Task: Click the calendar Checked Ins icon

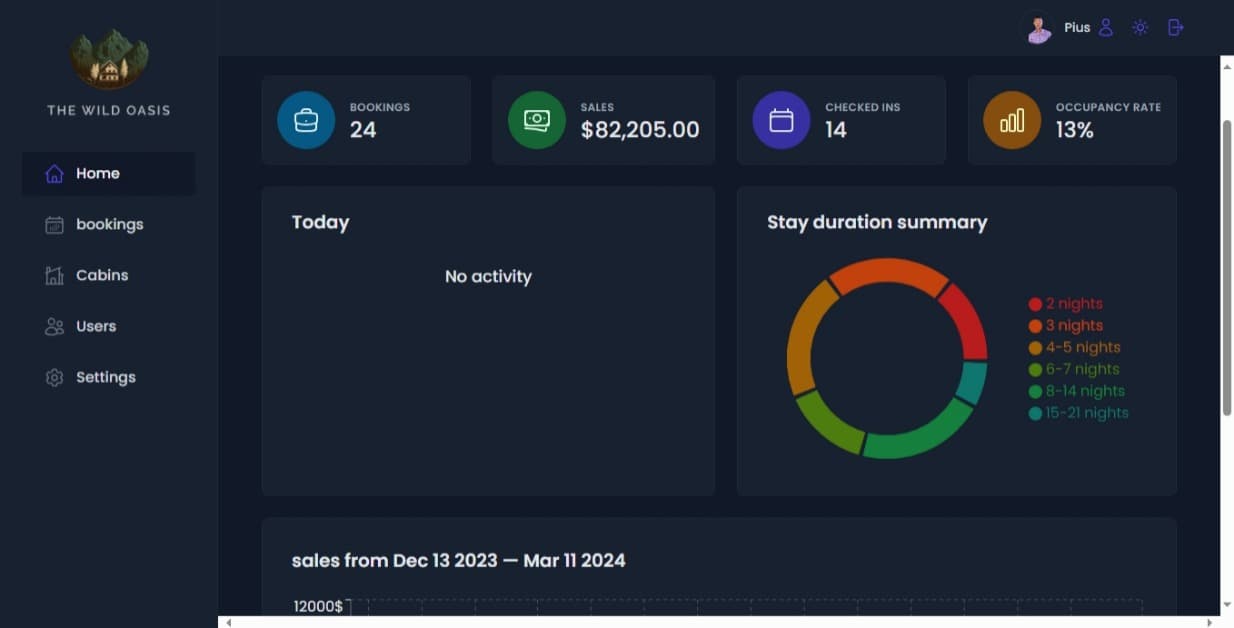Action: (x=781, y=120)
